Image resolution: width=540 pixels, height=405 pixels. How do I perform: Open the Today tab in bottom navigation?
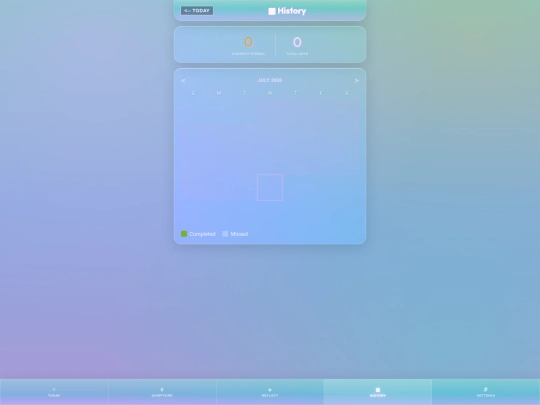pos(54,392)
